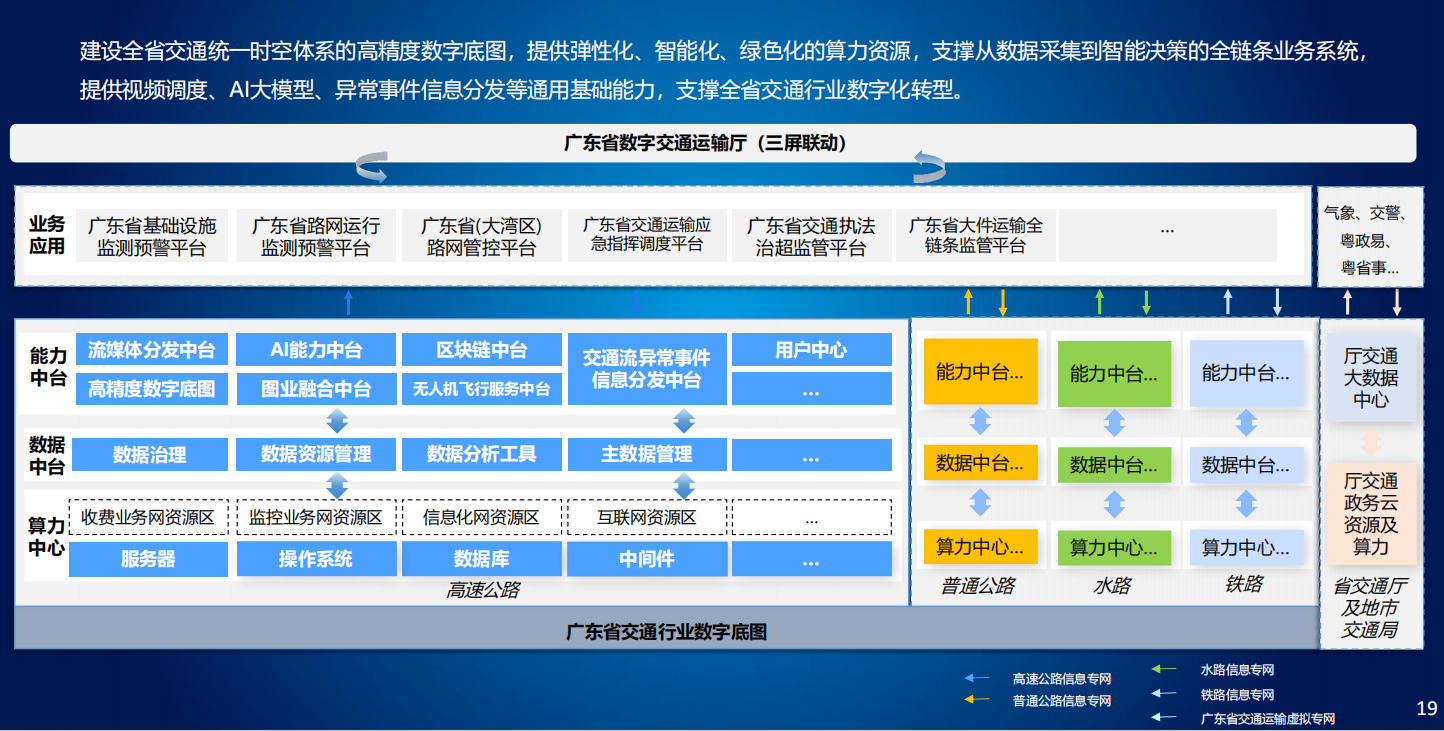Image resolution: width=1444 pixels, height=731 pixels.
Task: Enable the 区块链中台 capability block
Action: tap(481, 349)
